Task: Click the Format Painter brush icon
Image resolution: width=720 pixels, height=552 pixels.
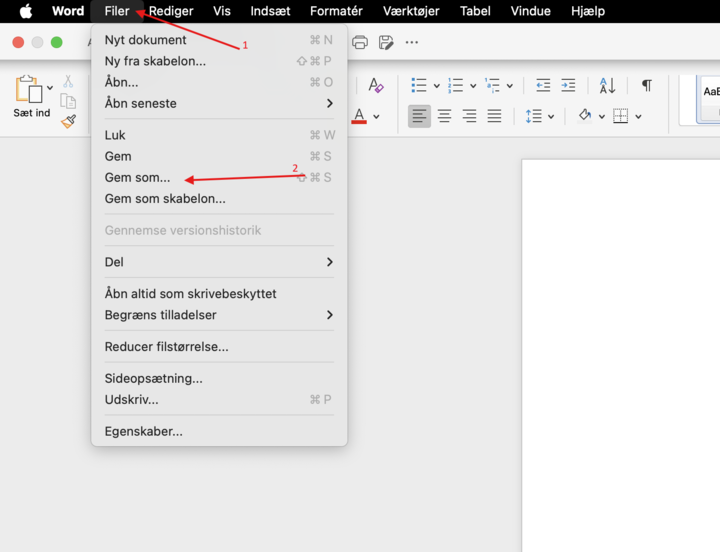Action: point(68,121)
